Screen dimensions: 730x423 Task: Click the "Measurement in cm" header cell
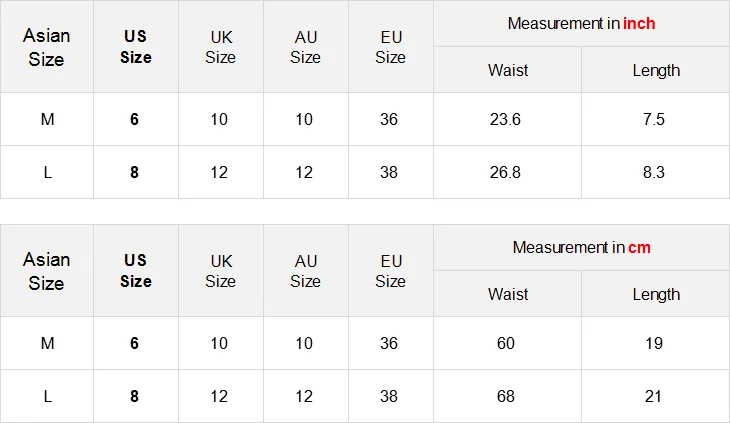[581, 247]
